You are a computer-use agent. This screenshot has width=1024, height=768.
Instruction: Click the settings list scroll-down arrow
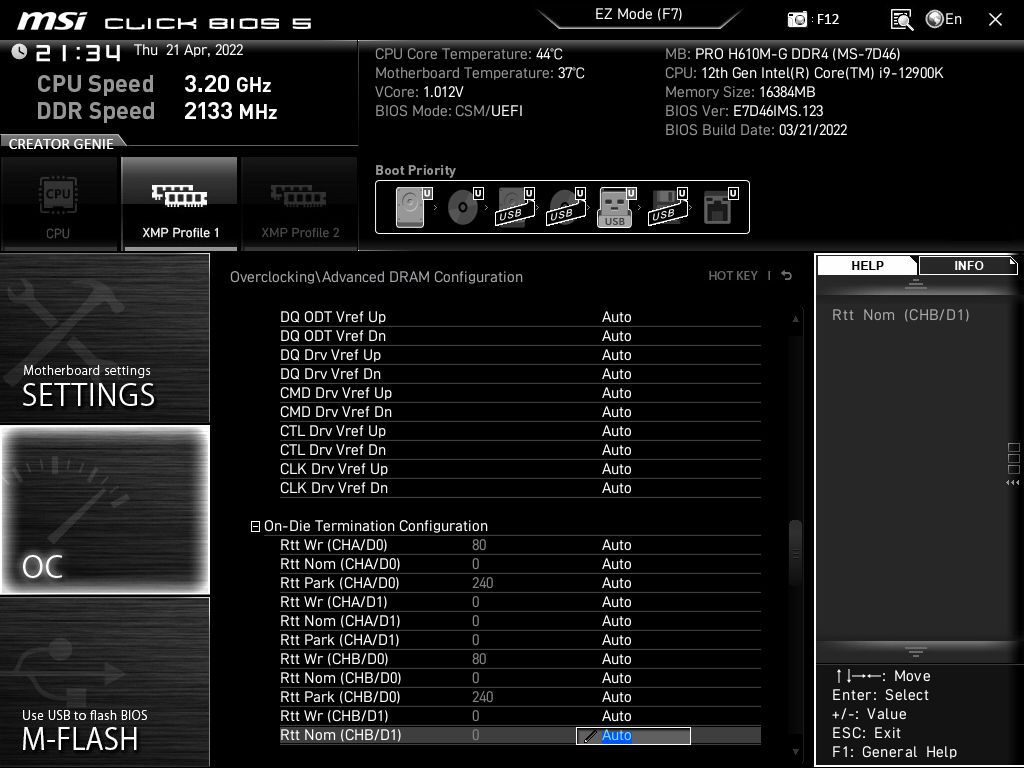click(795, 752)
